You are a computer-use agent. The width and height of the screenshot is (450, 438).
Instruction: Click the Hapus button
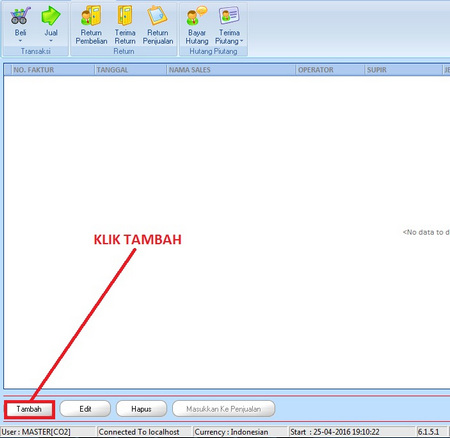(141, 409)
